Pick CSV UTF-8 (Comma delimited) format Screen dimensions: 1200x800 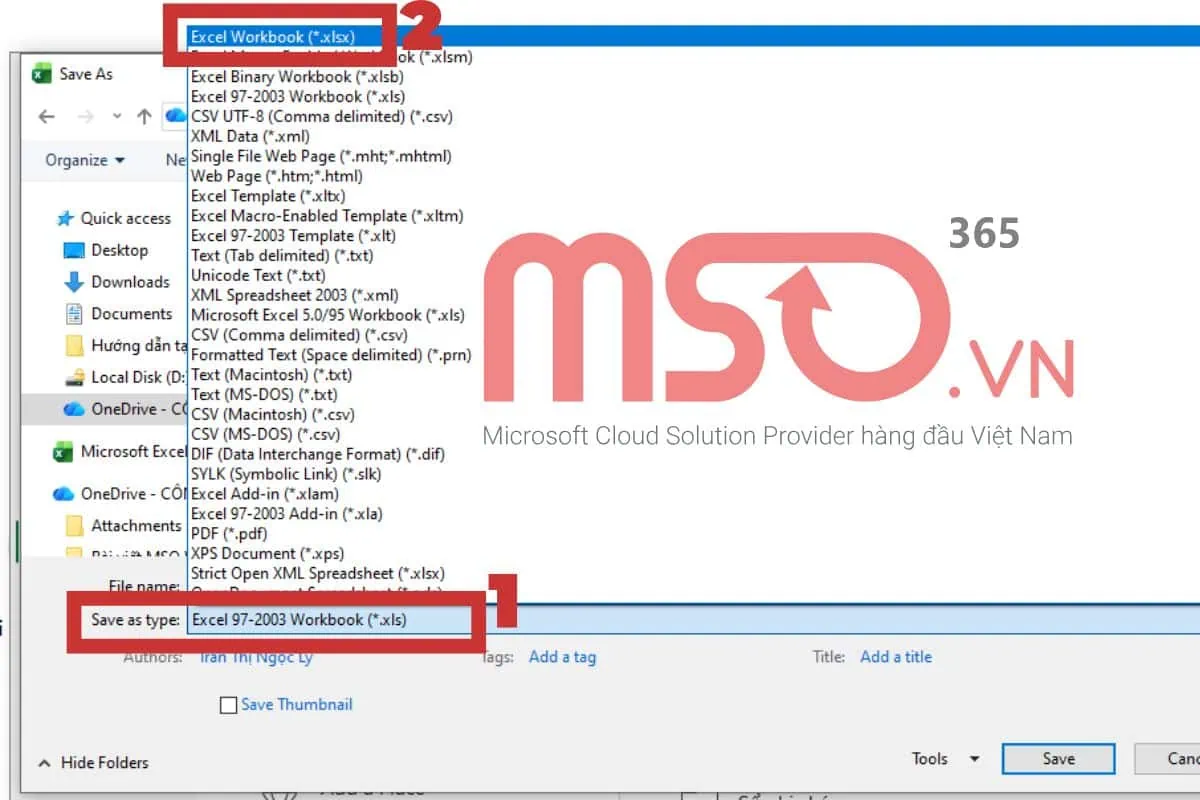pyautogui.click(x=321, y=116)
